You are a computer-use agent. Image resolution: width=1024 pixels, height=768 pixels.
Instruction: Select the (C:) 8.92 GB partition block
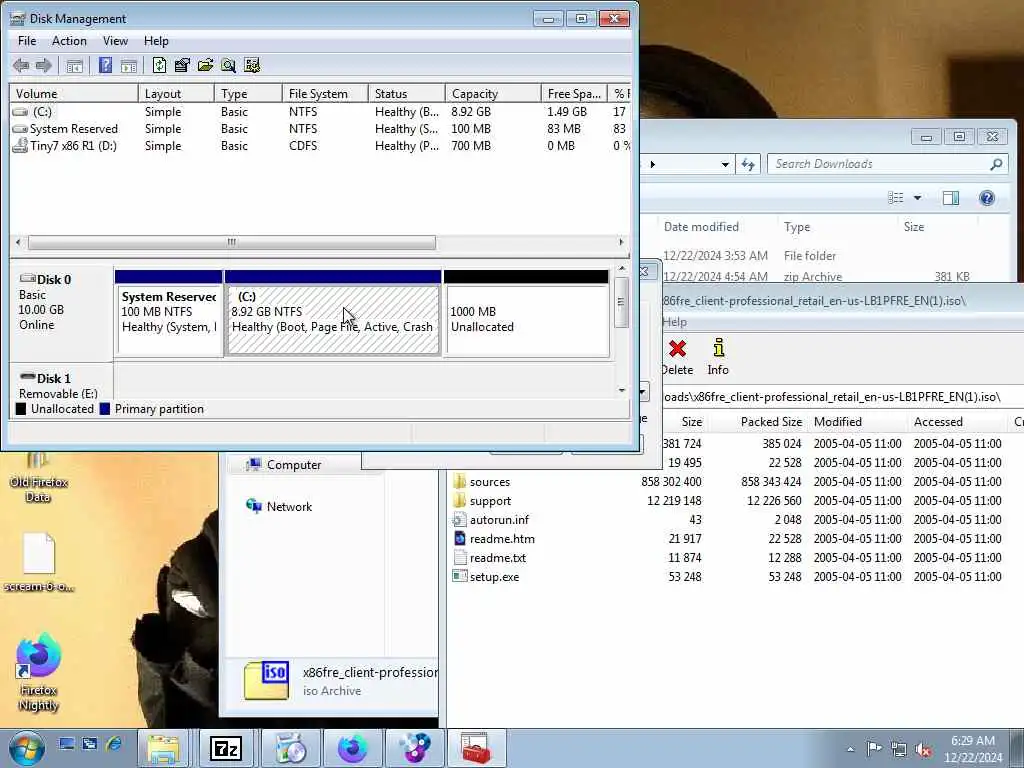[x=332, y=313]
